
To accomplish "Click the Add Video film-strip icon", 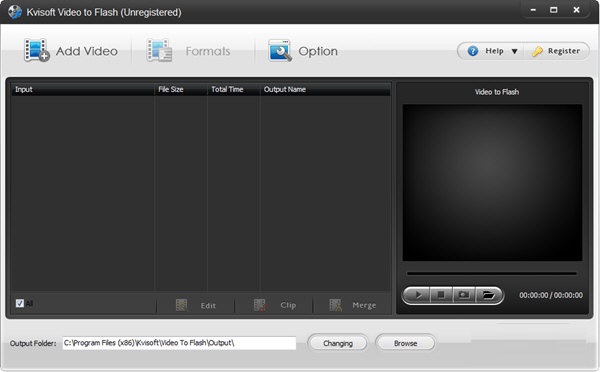I will [x=37, y=51].
